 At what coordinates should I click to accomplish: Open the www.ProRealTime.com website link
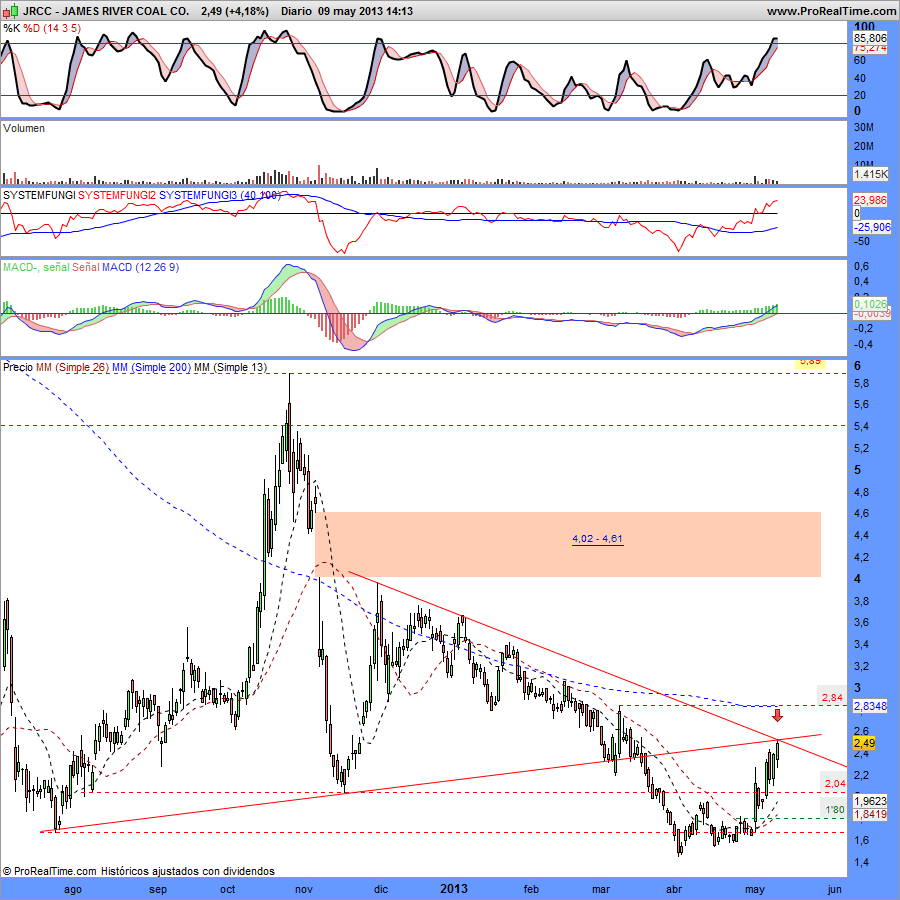[x=830, y=12]
